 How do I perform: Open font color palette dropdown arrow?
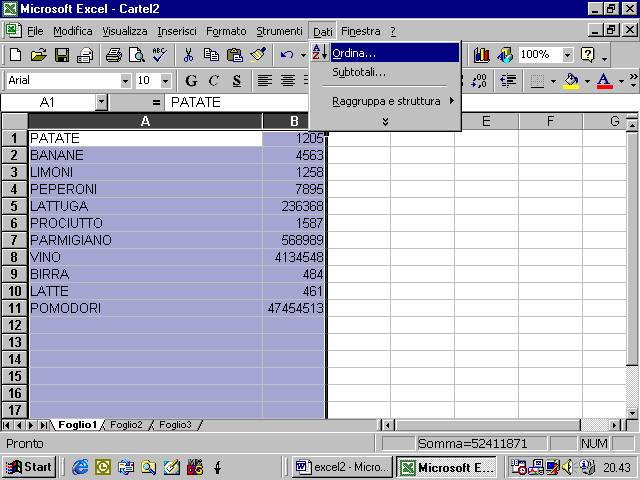pyautogui.click(x=621, y=81)
